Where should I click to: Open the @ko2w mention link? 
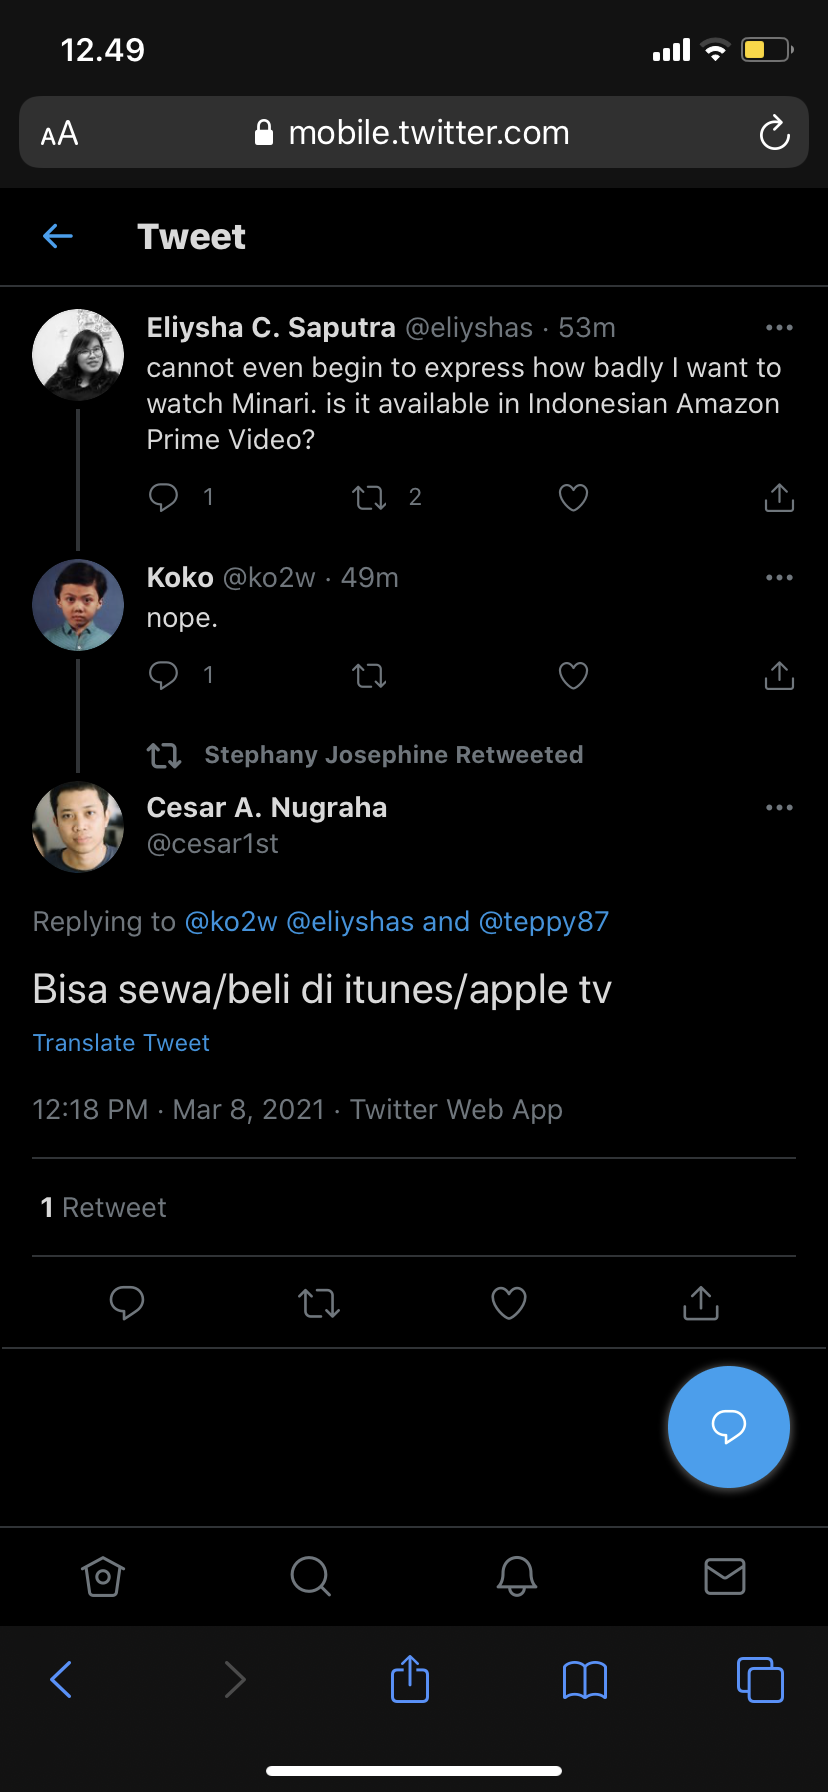tap(231, 922)
